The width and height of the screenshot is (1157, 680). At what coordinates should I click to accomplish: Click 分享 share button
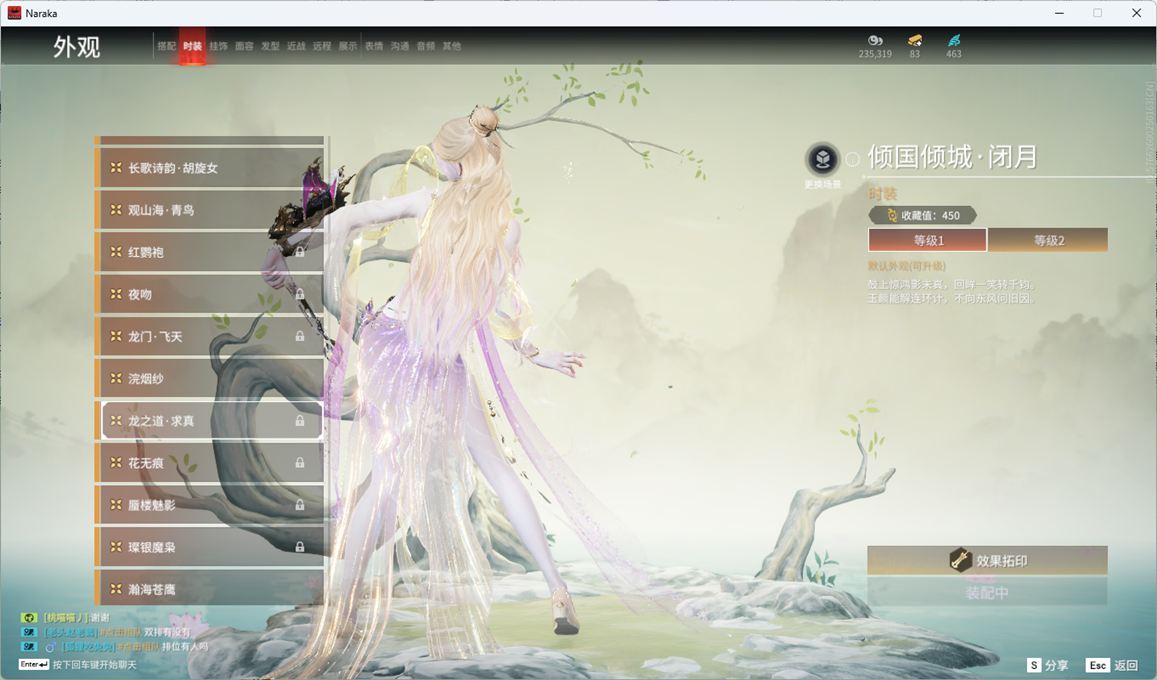coord(1047,665)
